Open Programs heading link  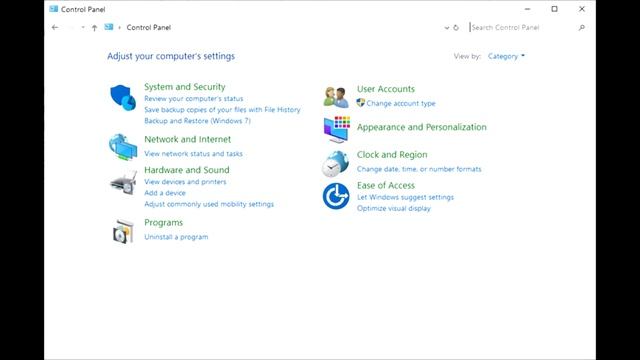coord(163,222)
